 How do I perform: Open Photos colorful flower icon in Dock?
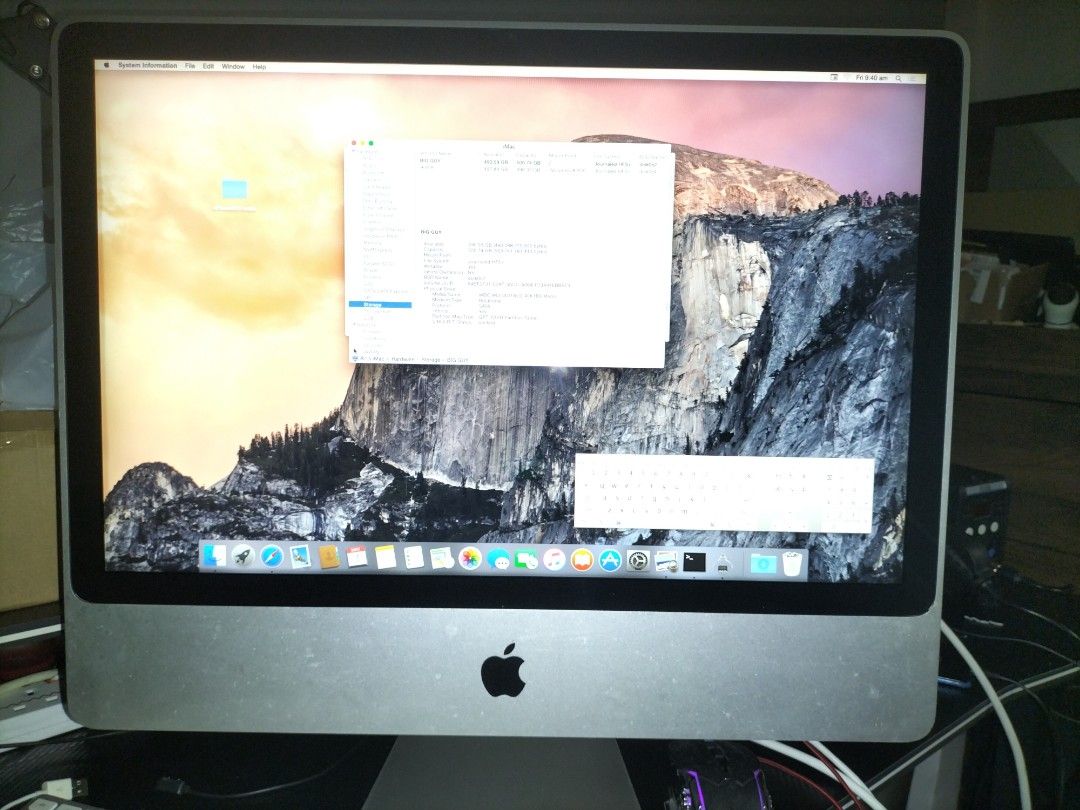click(x=470, y=559)
